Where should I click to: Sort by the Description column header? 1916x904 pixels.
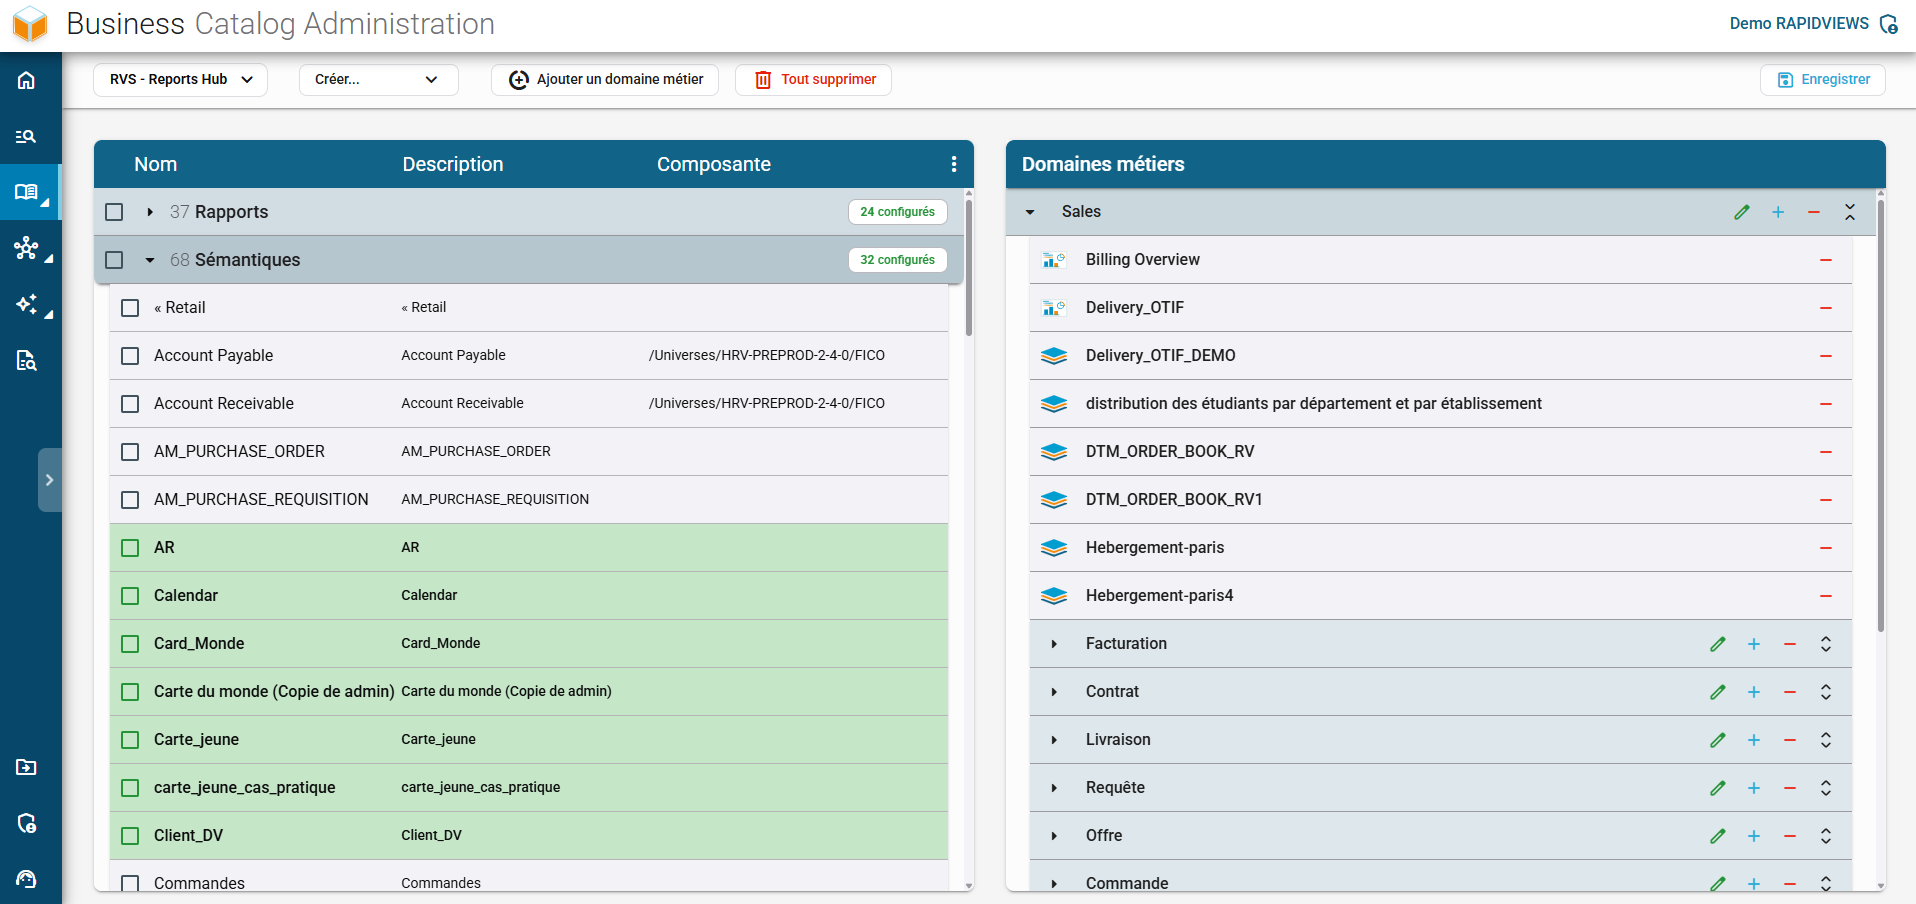[x=453, y=164]
